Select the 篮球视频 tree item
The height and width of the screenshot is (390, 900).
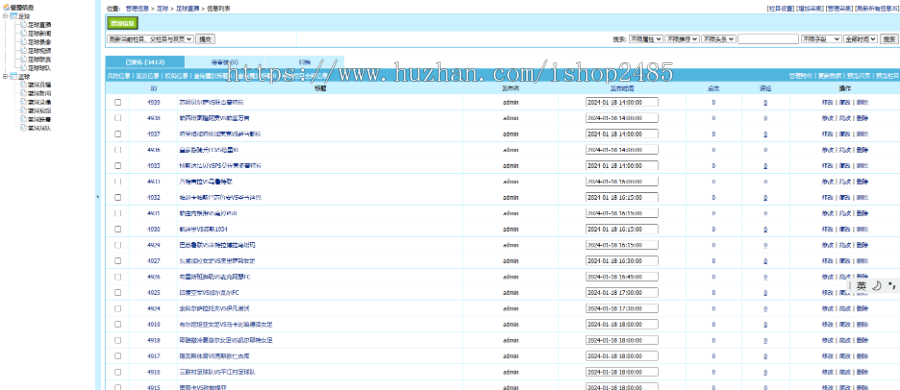coord(39,110)
